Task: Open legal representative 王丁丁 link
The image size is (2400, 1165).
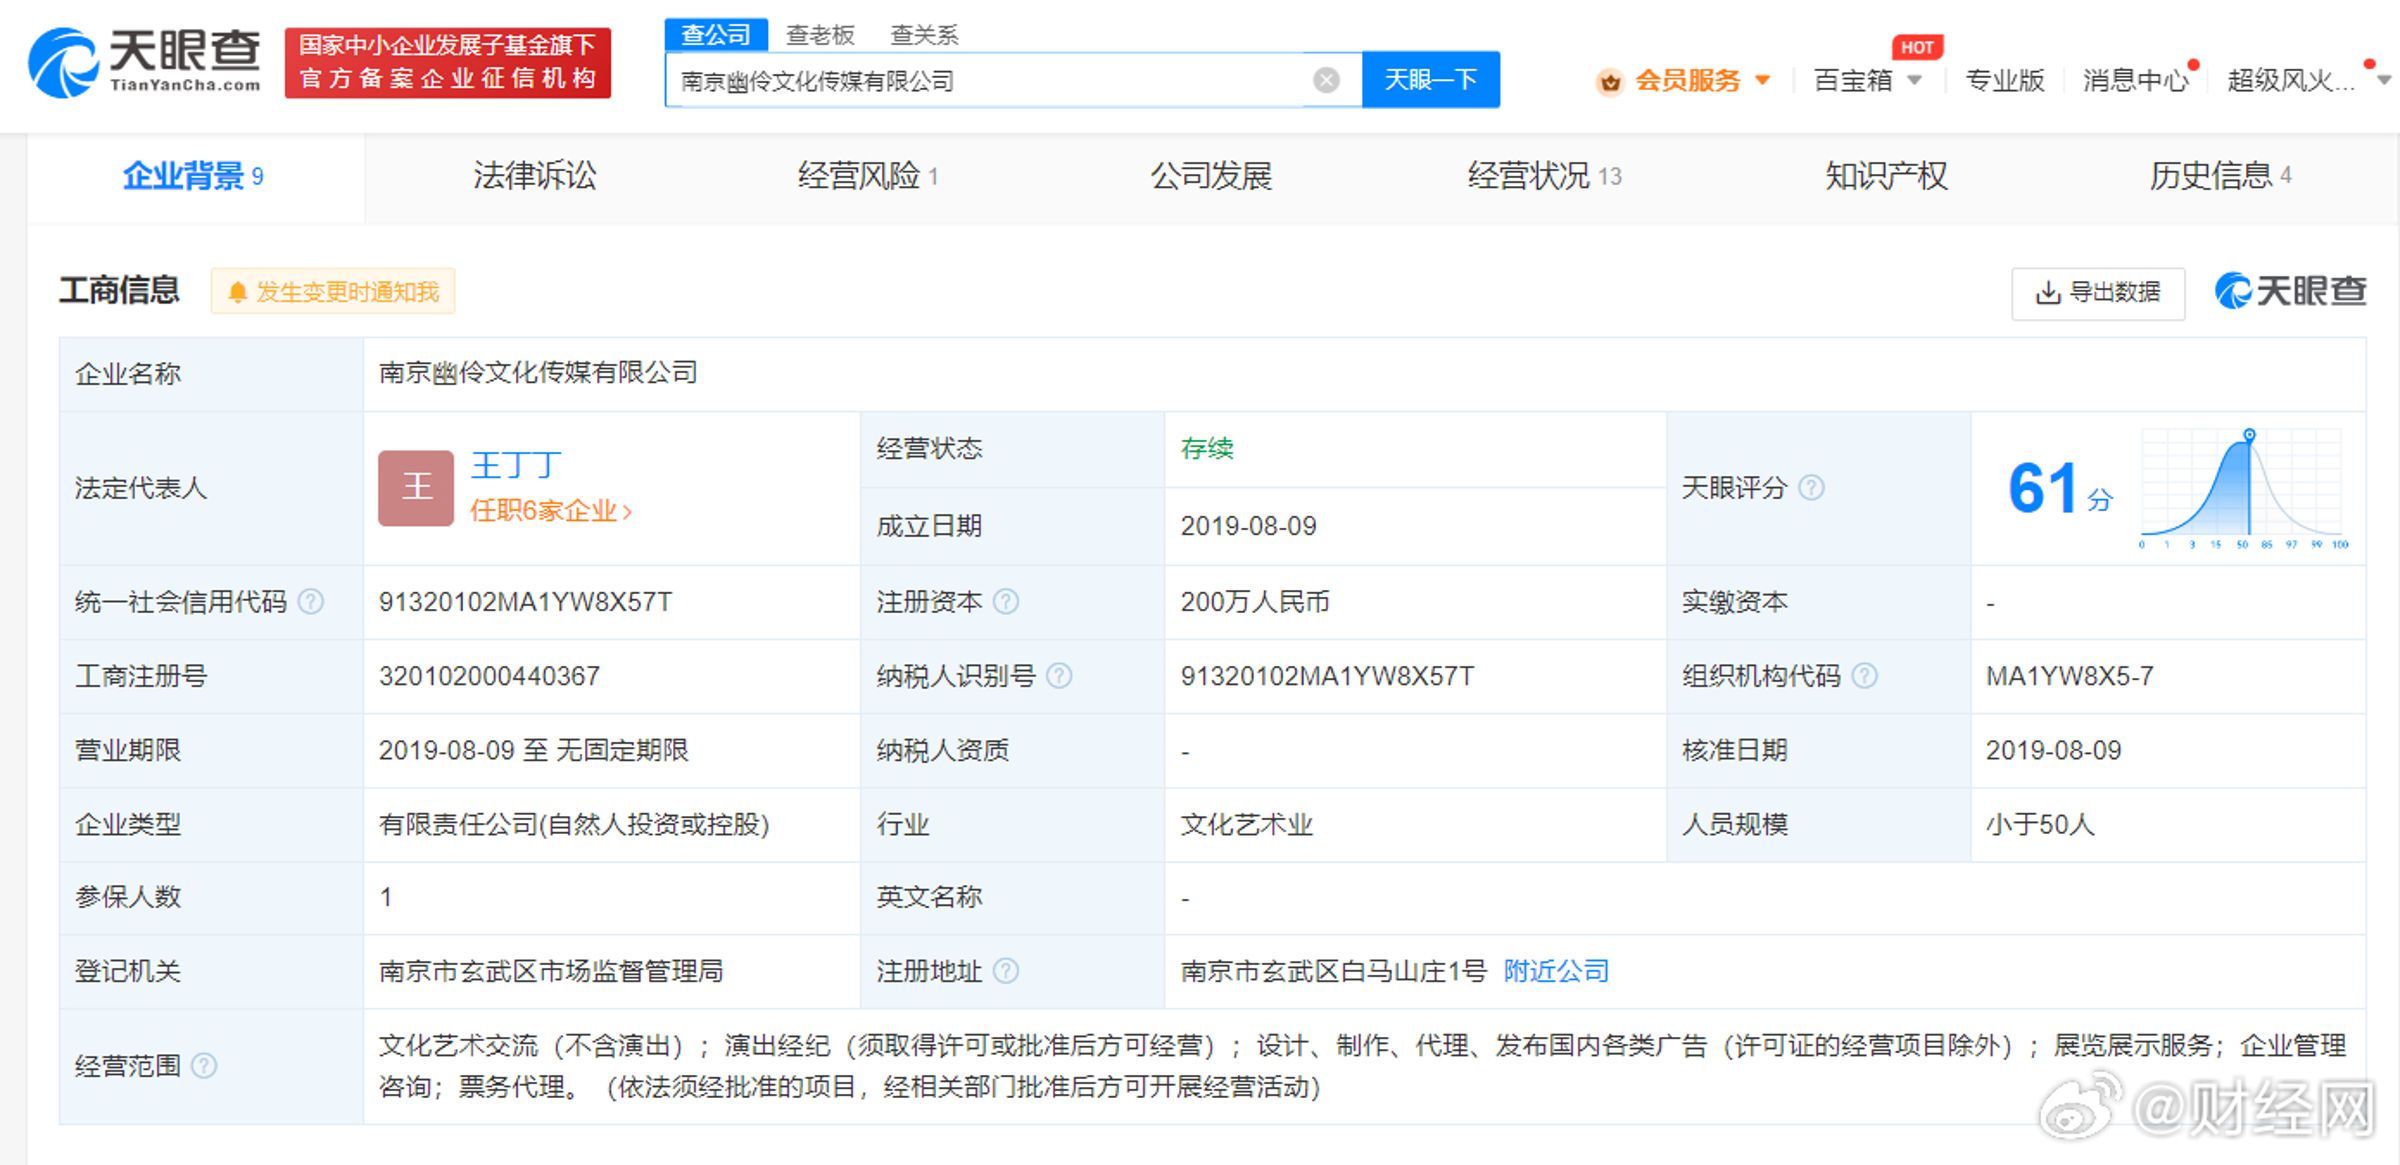Action: 516,466
